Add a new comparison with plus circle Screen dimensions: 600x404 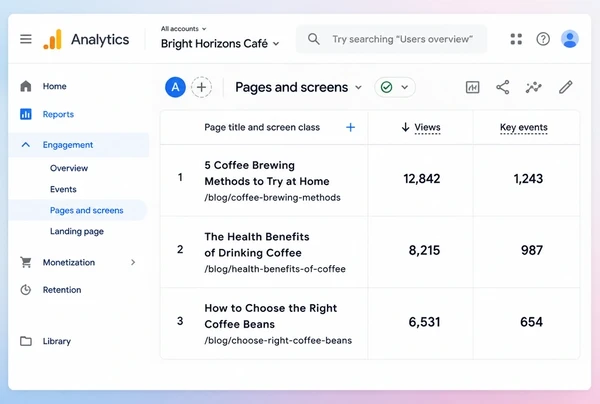[201, 87]
